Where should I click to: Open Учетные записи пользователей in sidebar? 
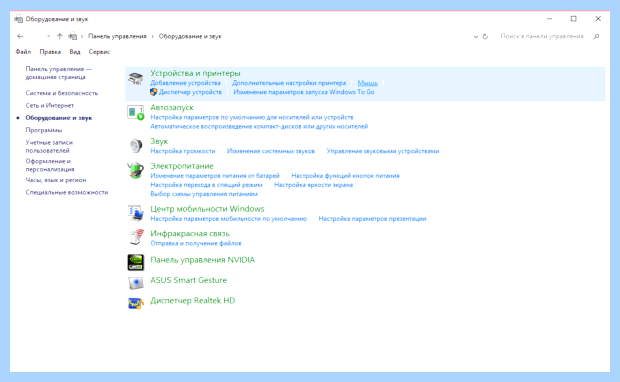tap(49, 146)
